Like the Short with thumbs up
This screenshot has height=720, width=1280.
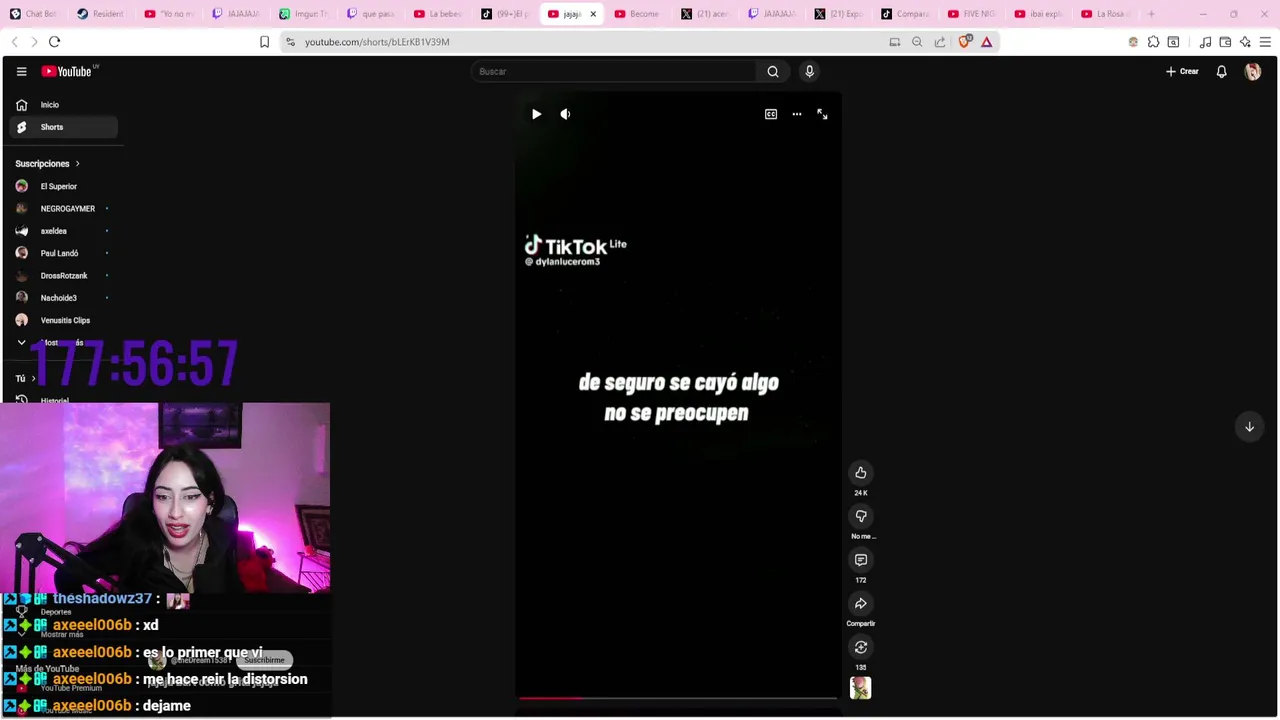[861, 472]
